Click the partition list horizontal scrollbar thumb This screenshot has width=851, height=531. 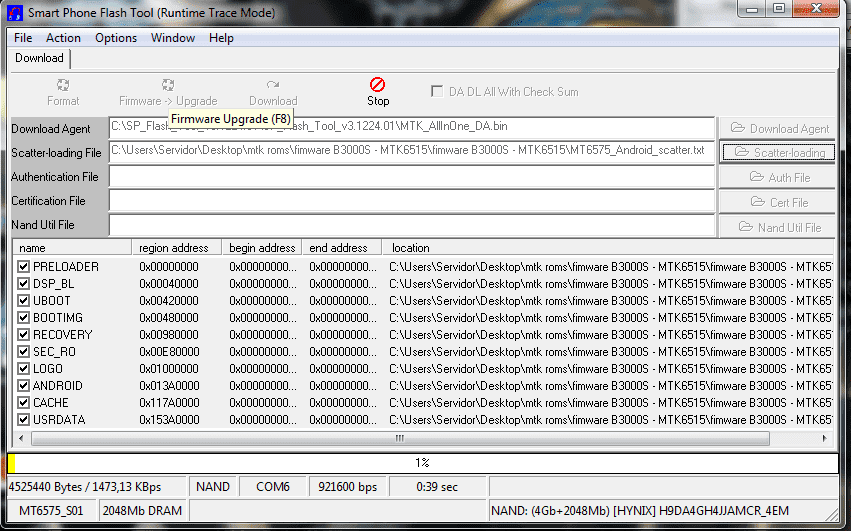(400, 438)
